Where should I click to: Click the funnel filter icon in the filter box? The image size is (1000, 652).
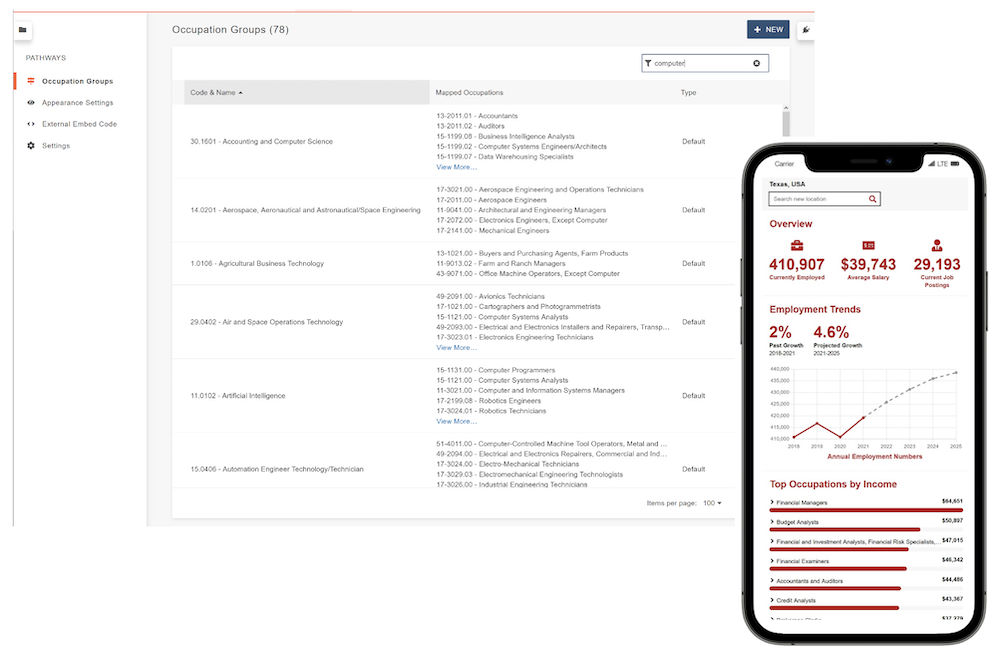pyautogui.click(x=648, y=63)
